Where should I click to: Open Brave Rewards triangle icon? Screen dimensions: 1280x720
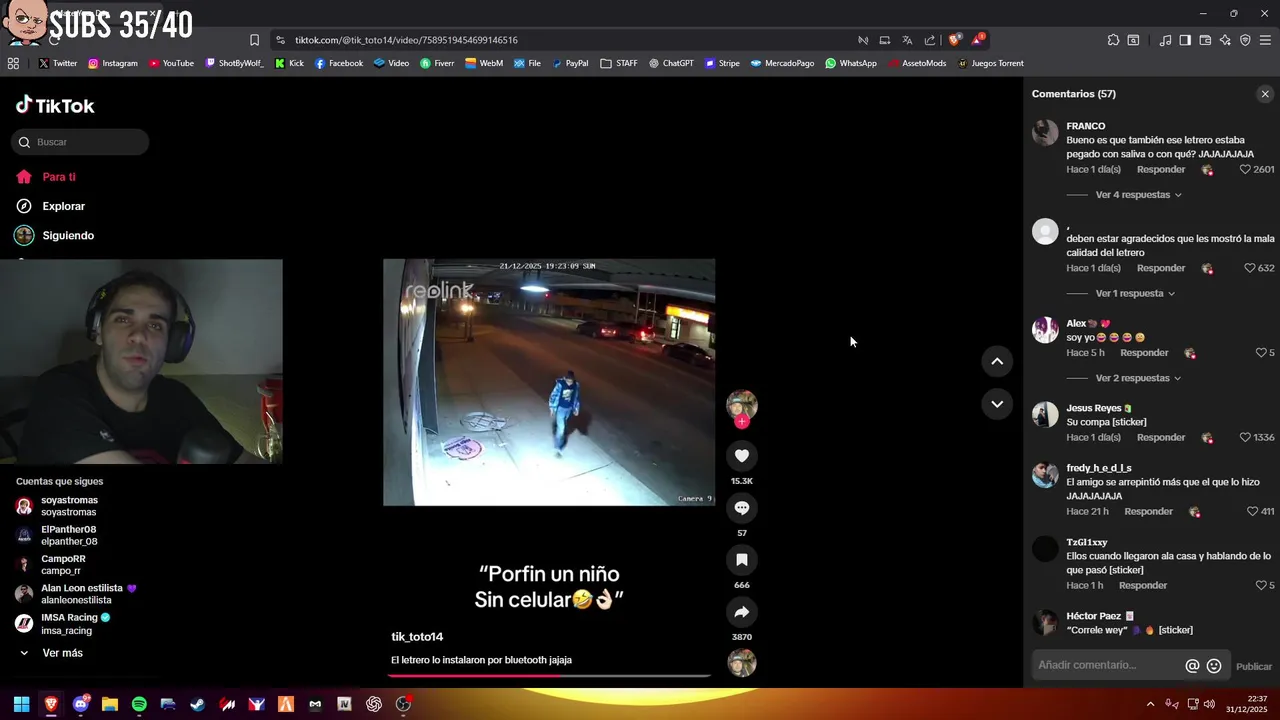point(978,40)
